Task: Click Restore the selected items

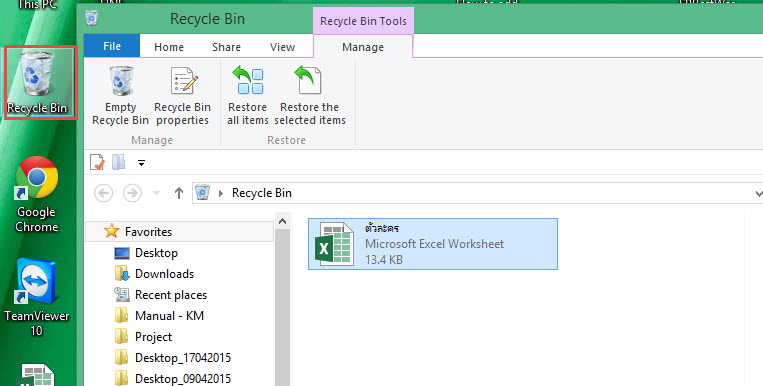Action: tap(309, 96)
